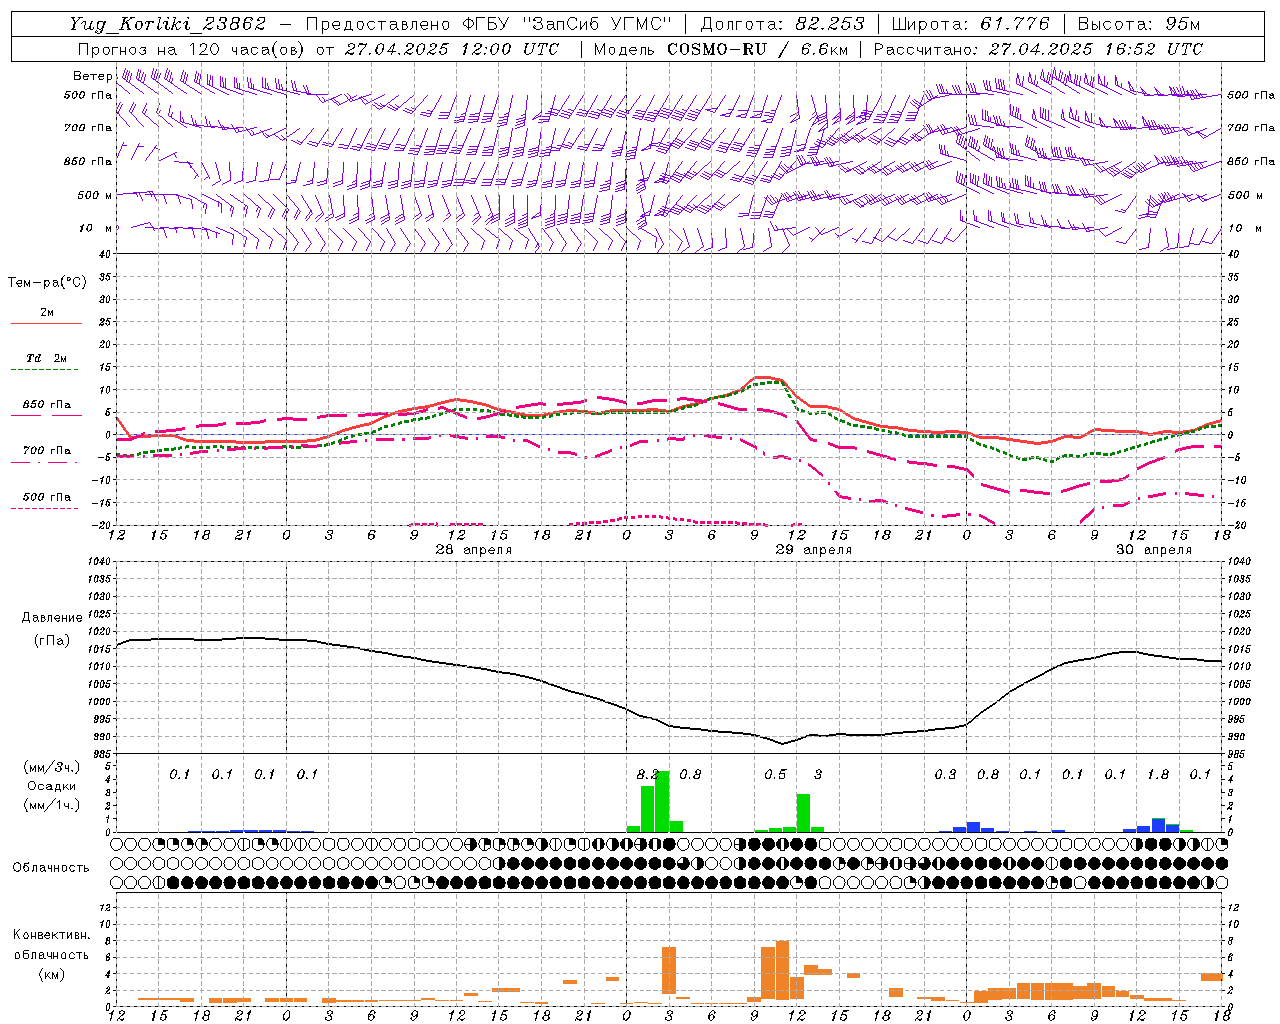Click the '700 гПа' entry in temperature legend
The width and height of the screenshot is (1280, 1024).
pyautogui.click(x=47, y=450)
